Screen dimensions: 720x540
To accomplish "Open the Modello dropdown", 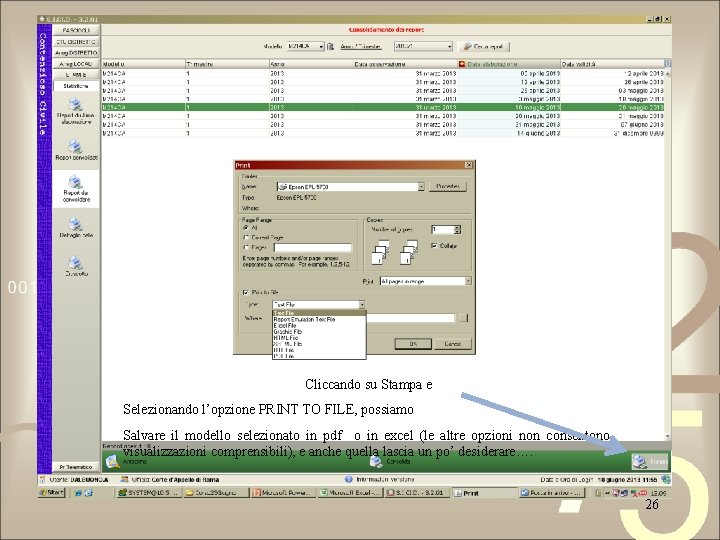I will 305,46.
